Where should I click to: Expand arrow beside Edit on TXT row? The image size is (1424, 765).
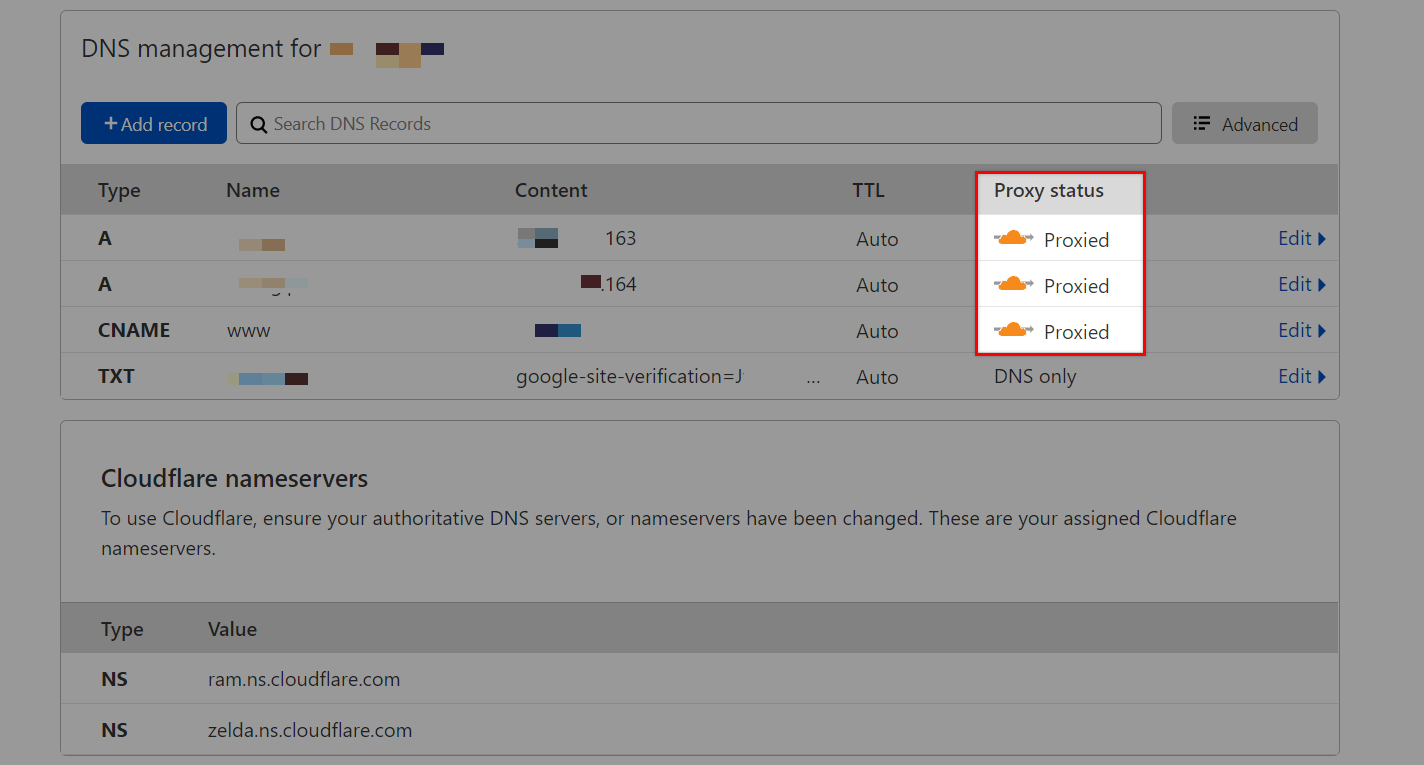tap(1322, 377)
